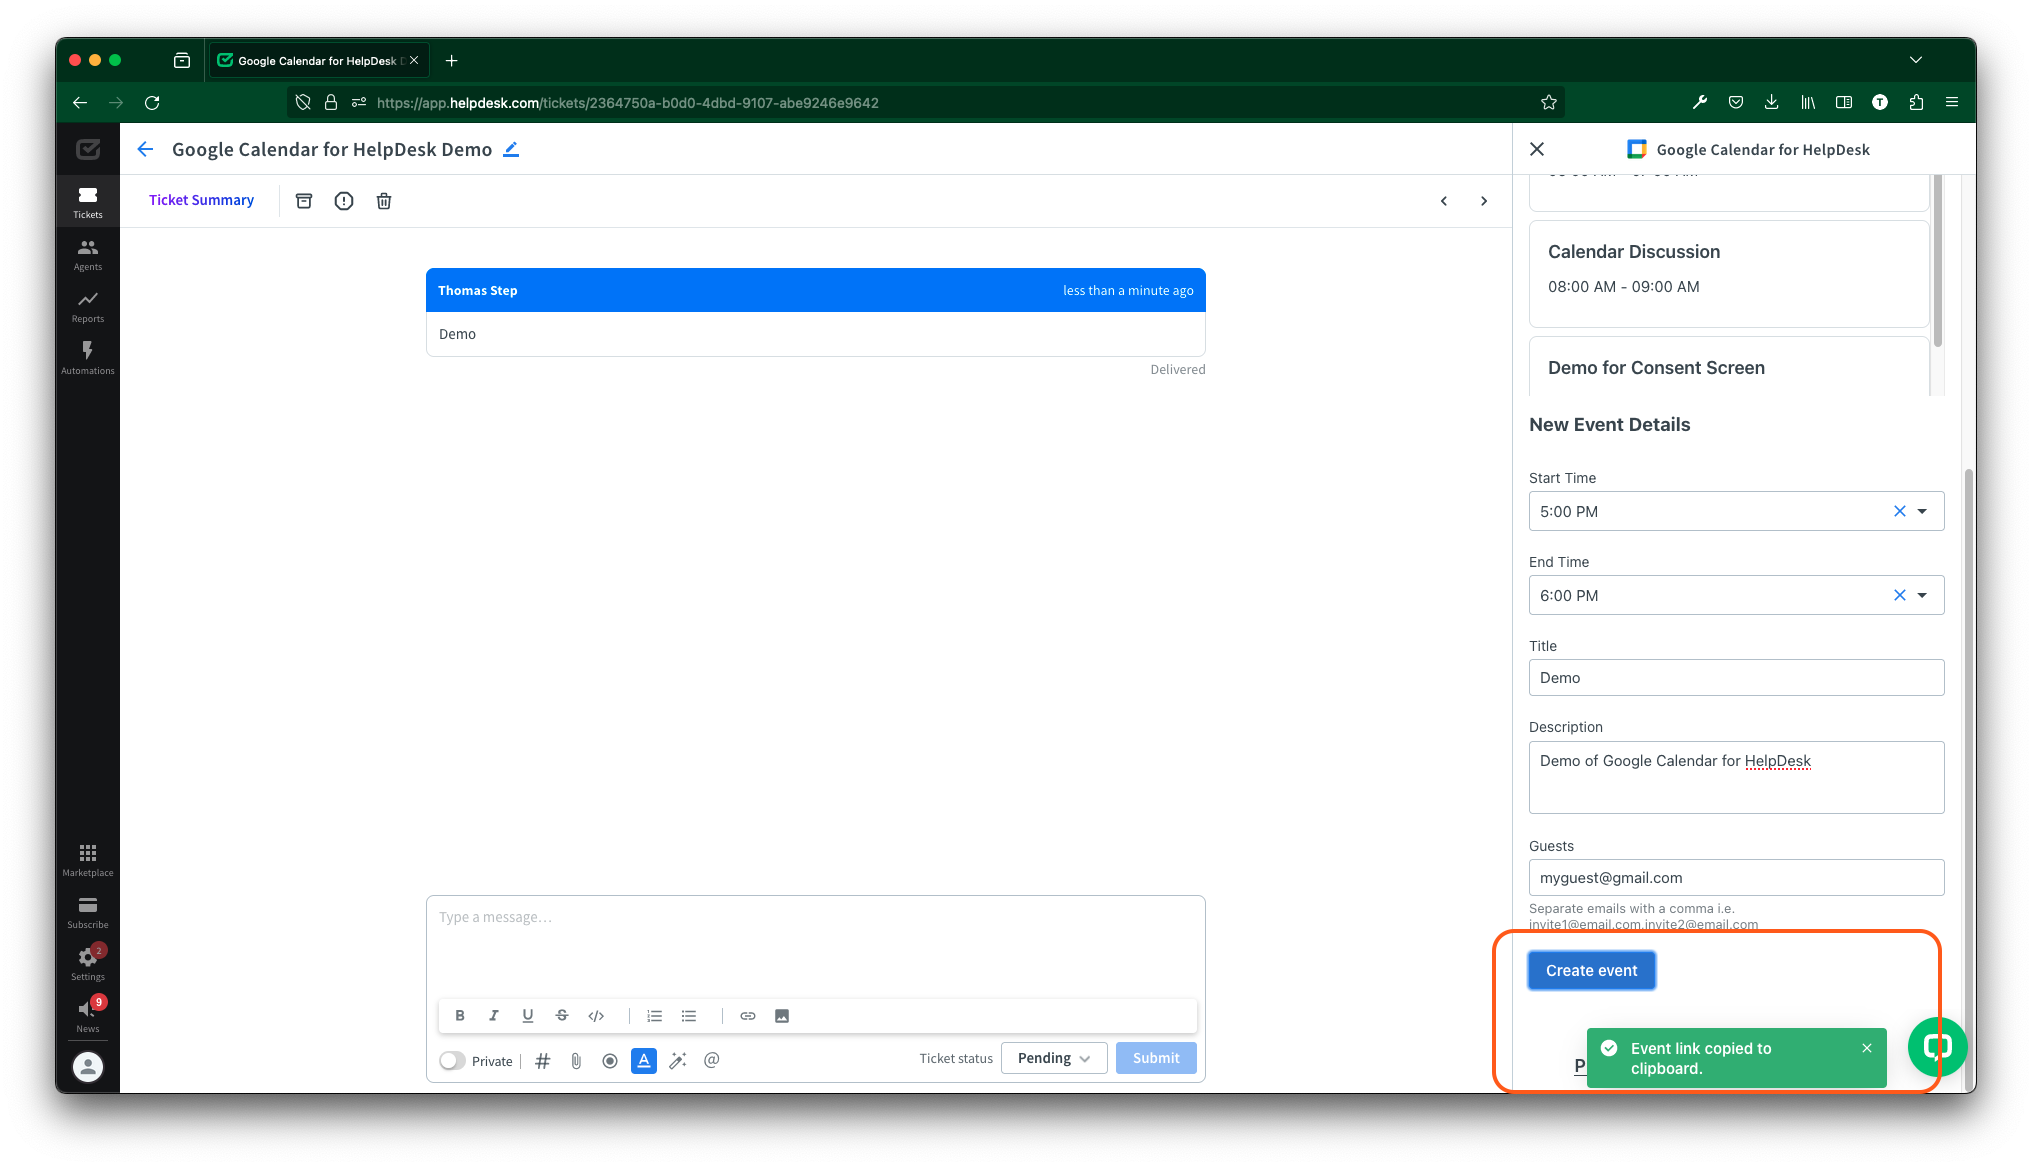Click the Guests email input field
This screenshot has width=2032, height=1167.
1735,877
